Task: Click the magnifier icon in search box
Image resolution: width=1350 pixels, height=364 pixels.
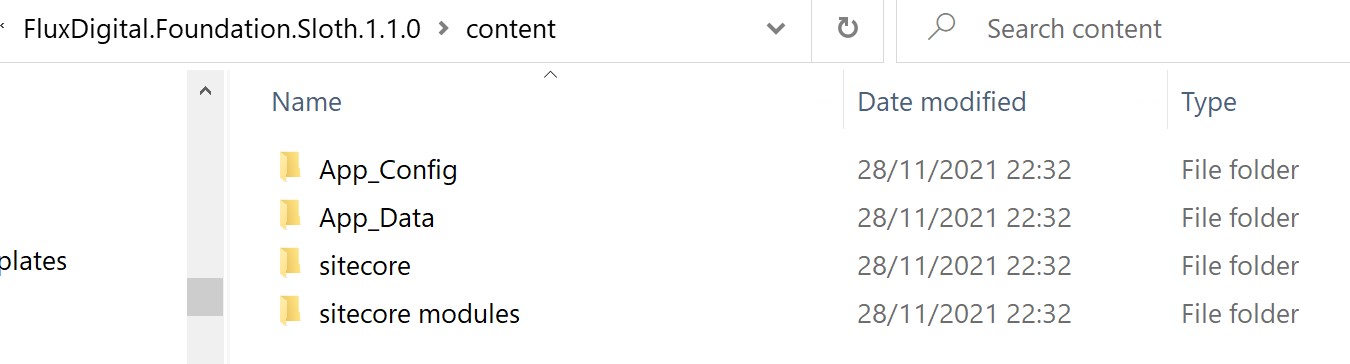Action: coord(942,28)
